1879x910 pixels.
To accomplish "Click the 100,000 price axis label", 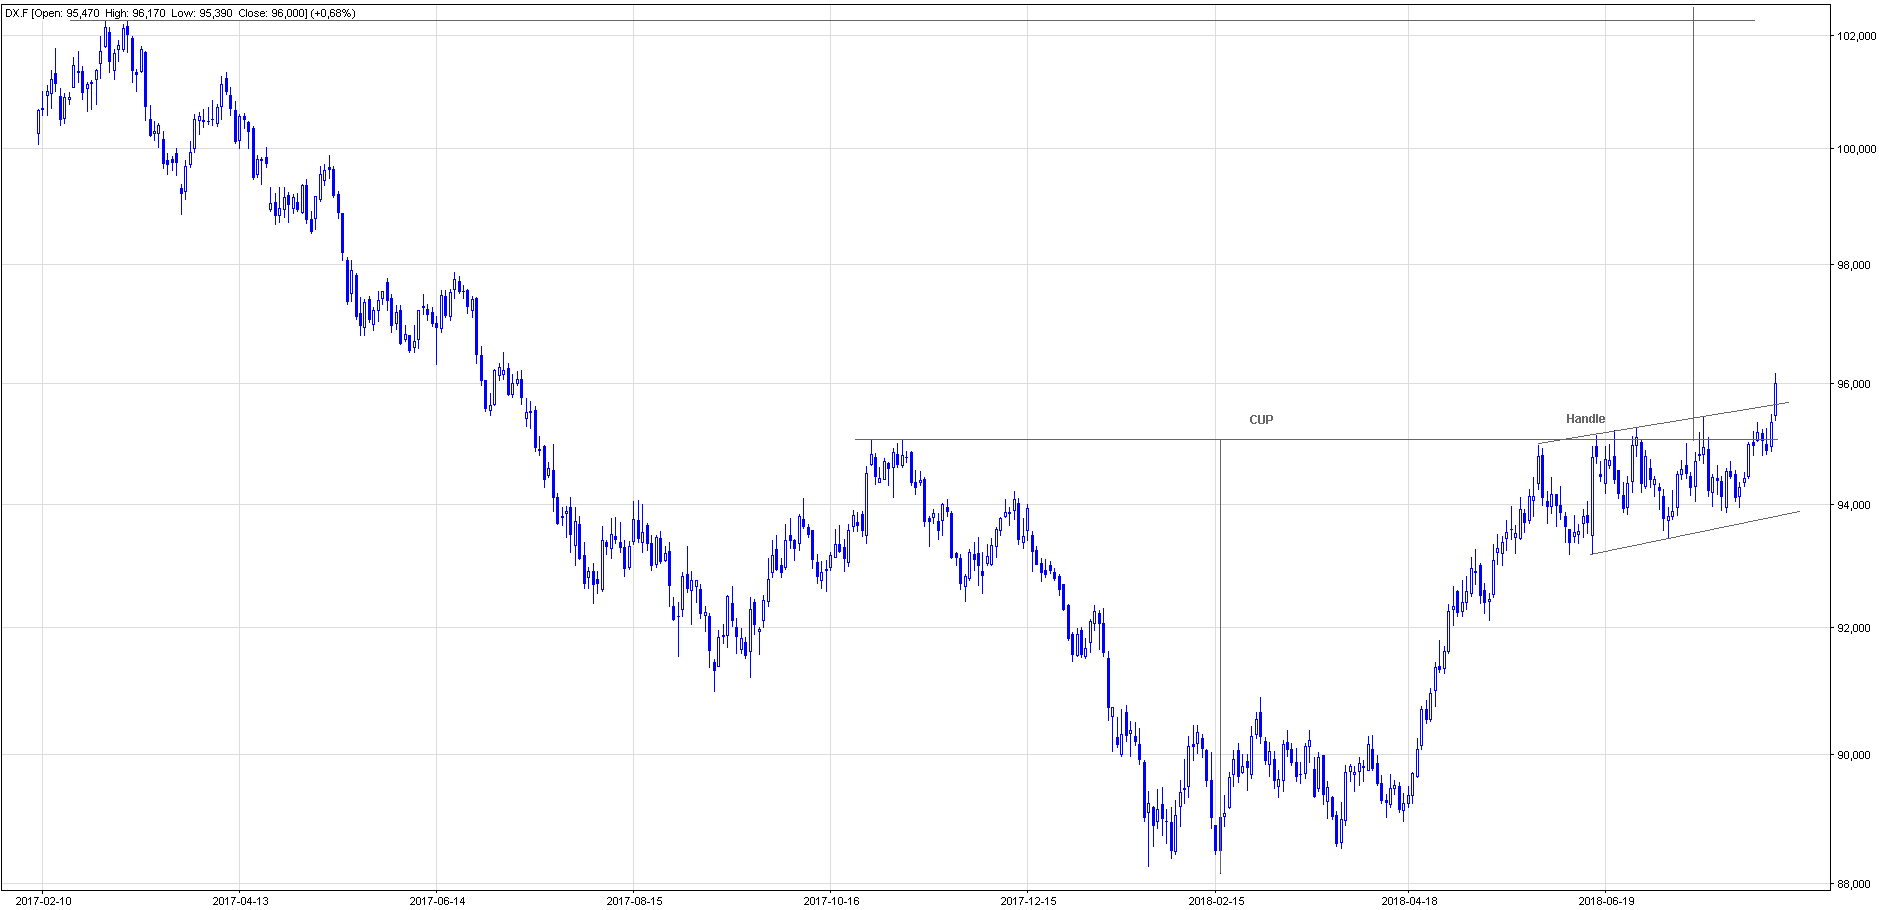I will click(1856, 149).
